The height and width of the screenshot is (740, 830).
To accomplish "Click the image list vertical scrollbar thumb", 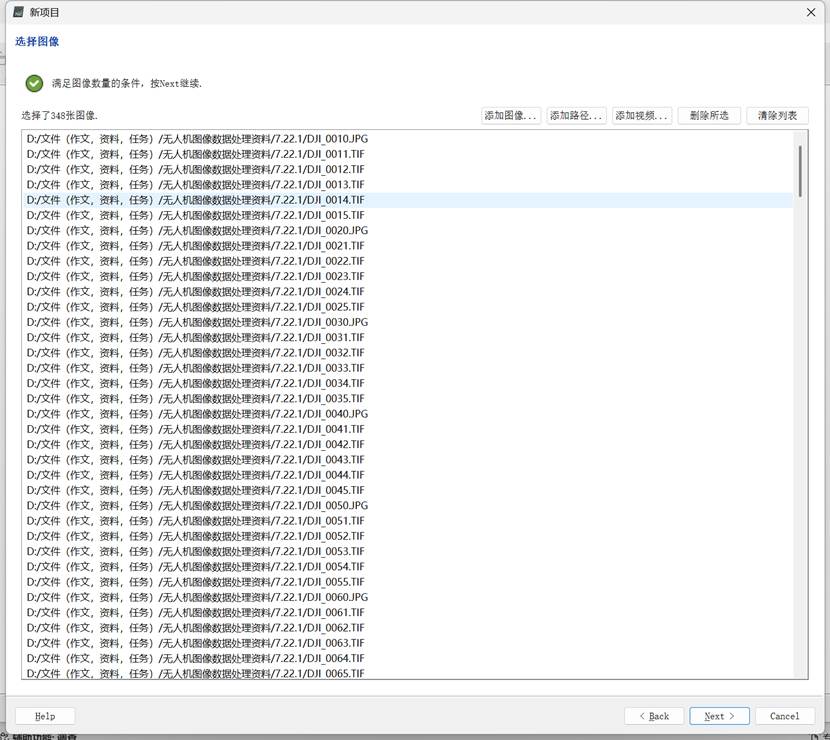I will pyautogui.click(x=800, y=171).
